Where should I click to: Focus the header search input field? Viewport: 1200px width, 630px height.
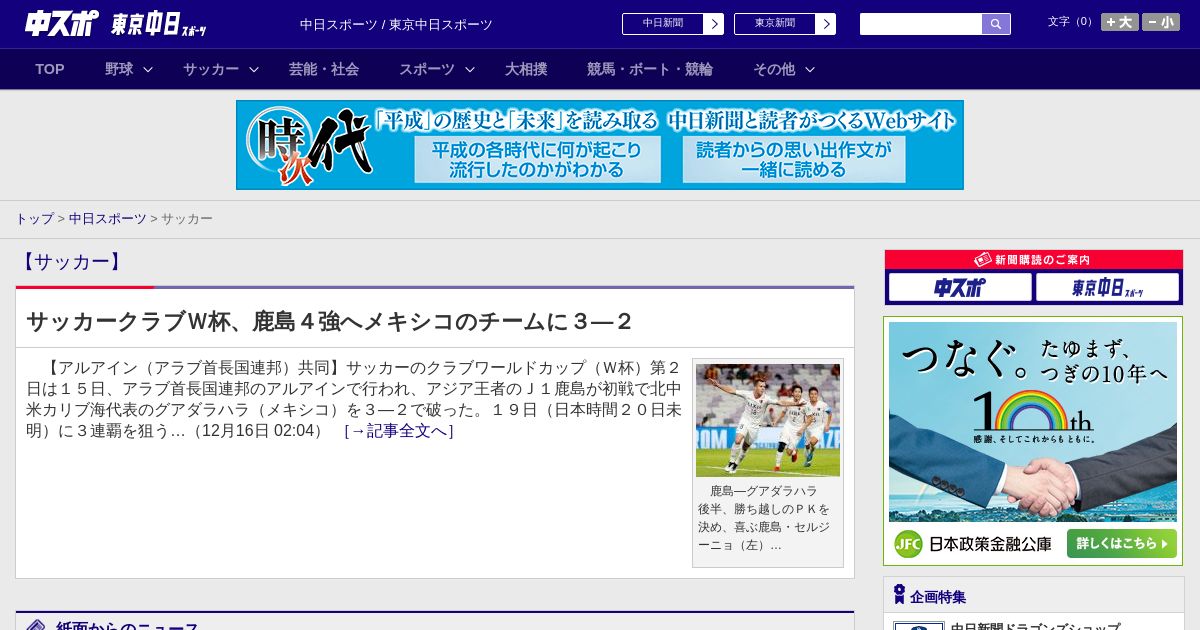(x=921, y=24)
